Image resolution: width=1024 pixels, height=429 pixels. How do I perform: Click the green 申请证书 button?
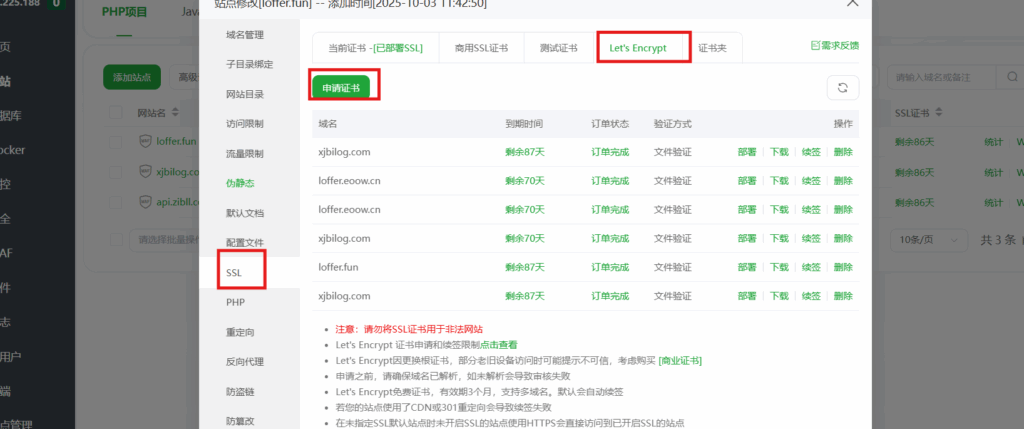pyautogui.click(x=341, y=87)
